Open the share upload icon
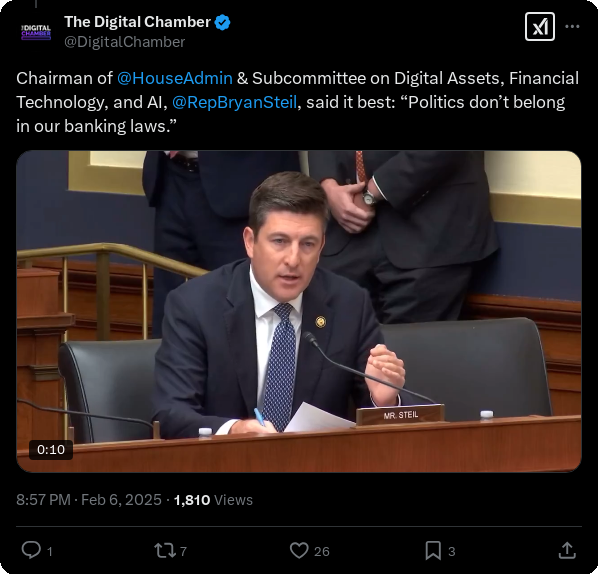This screenshot has height=574, width=598. pos(567,550)
